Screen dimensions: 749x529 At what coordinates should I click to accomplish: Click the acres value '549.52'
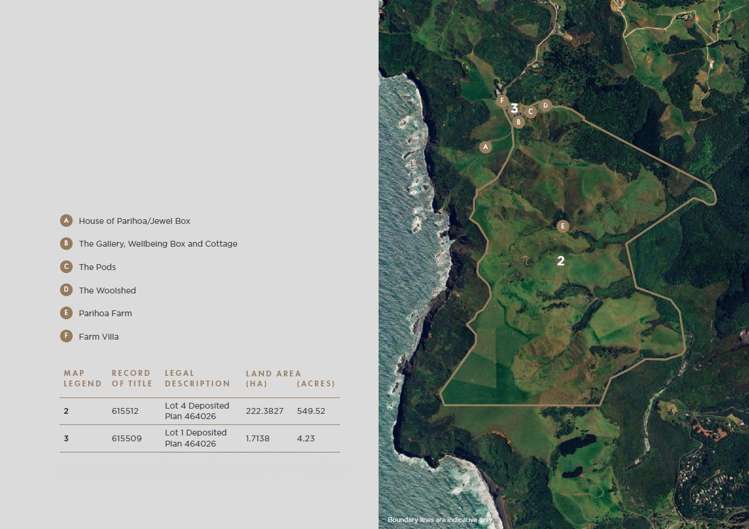(x=311, y=411)
